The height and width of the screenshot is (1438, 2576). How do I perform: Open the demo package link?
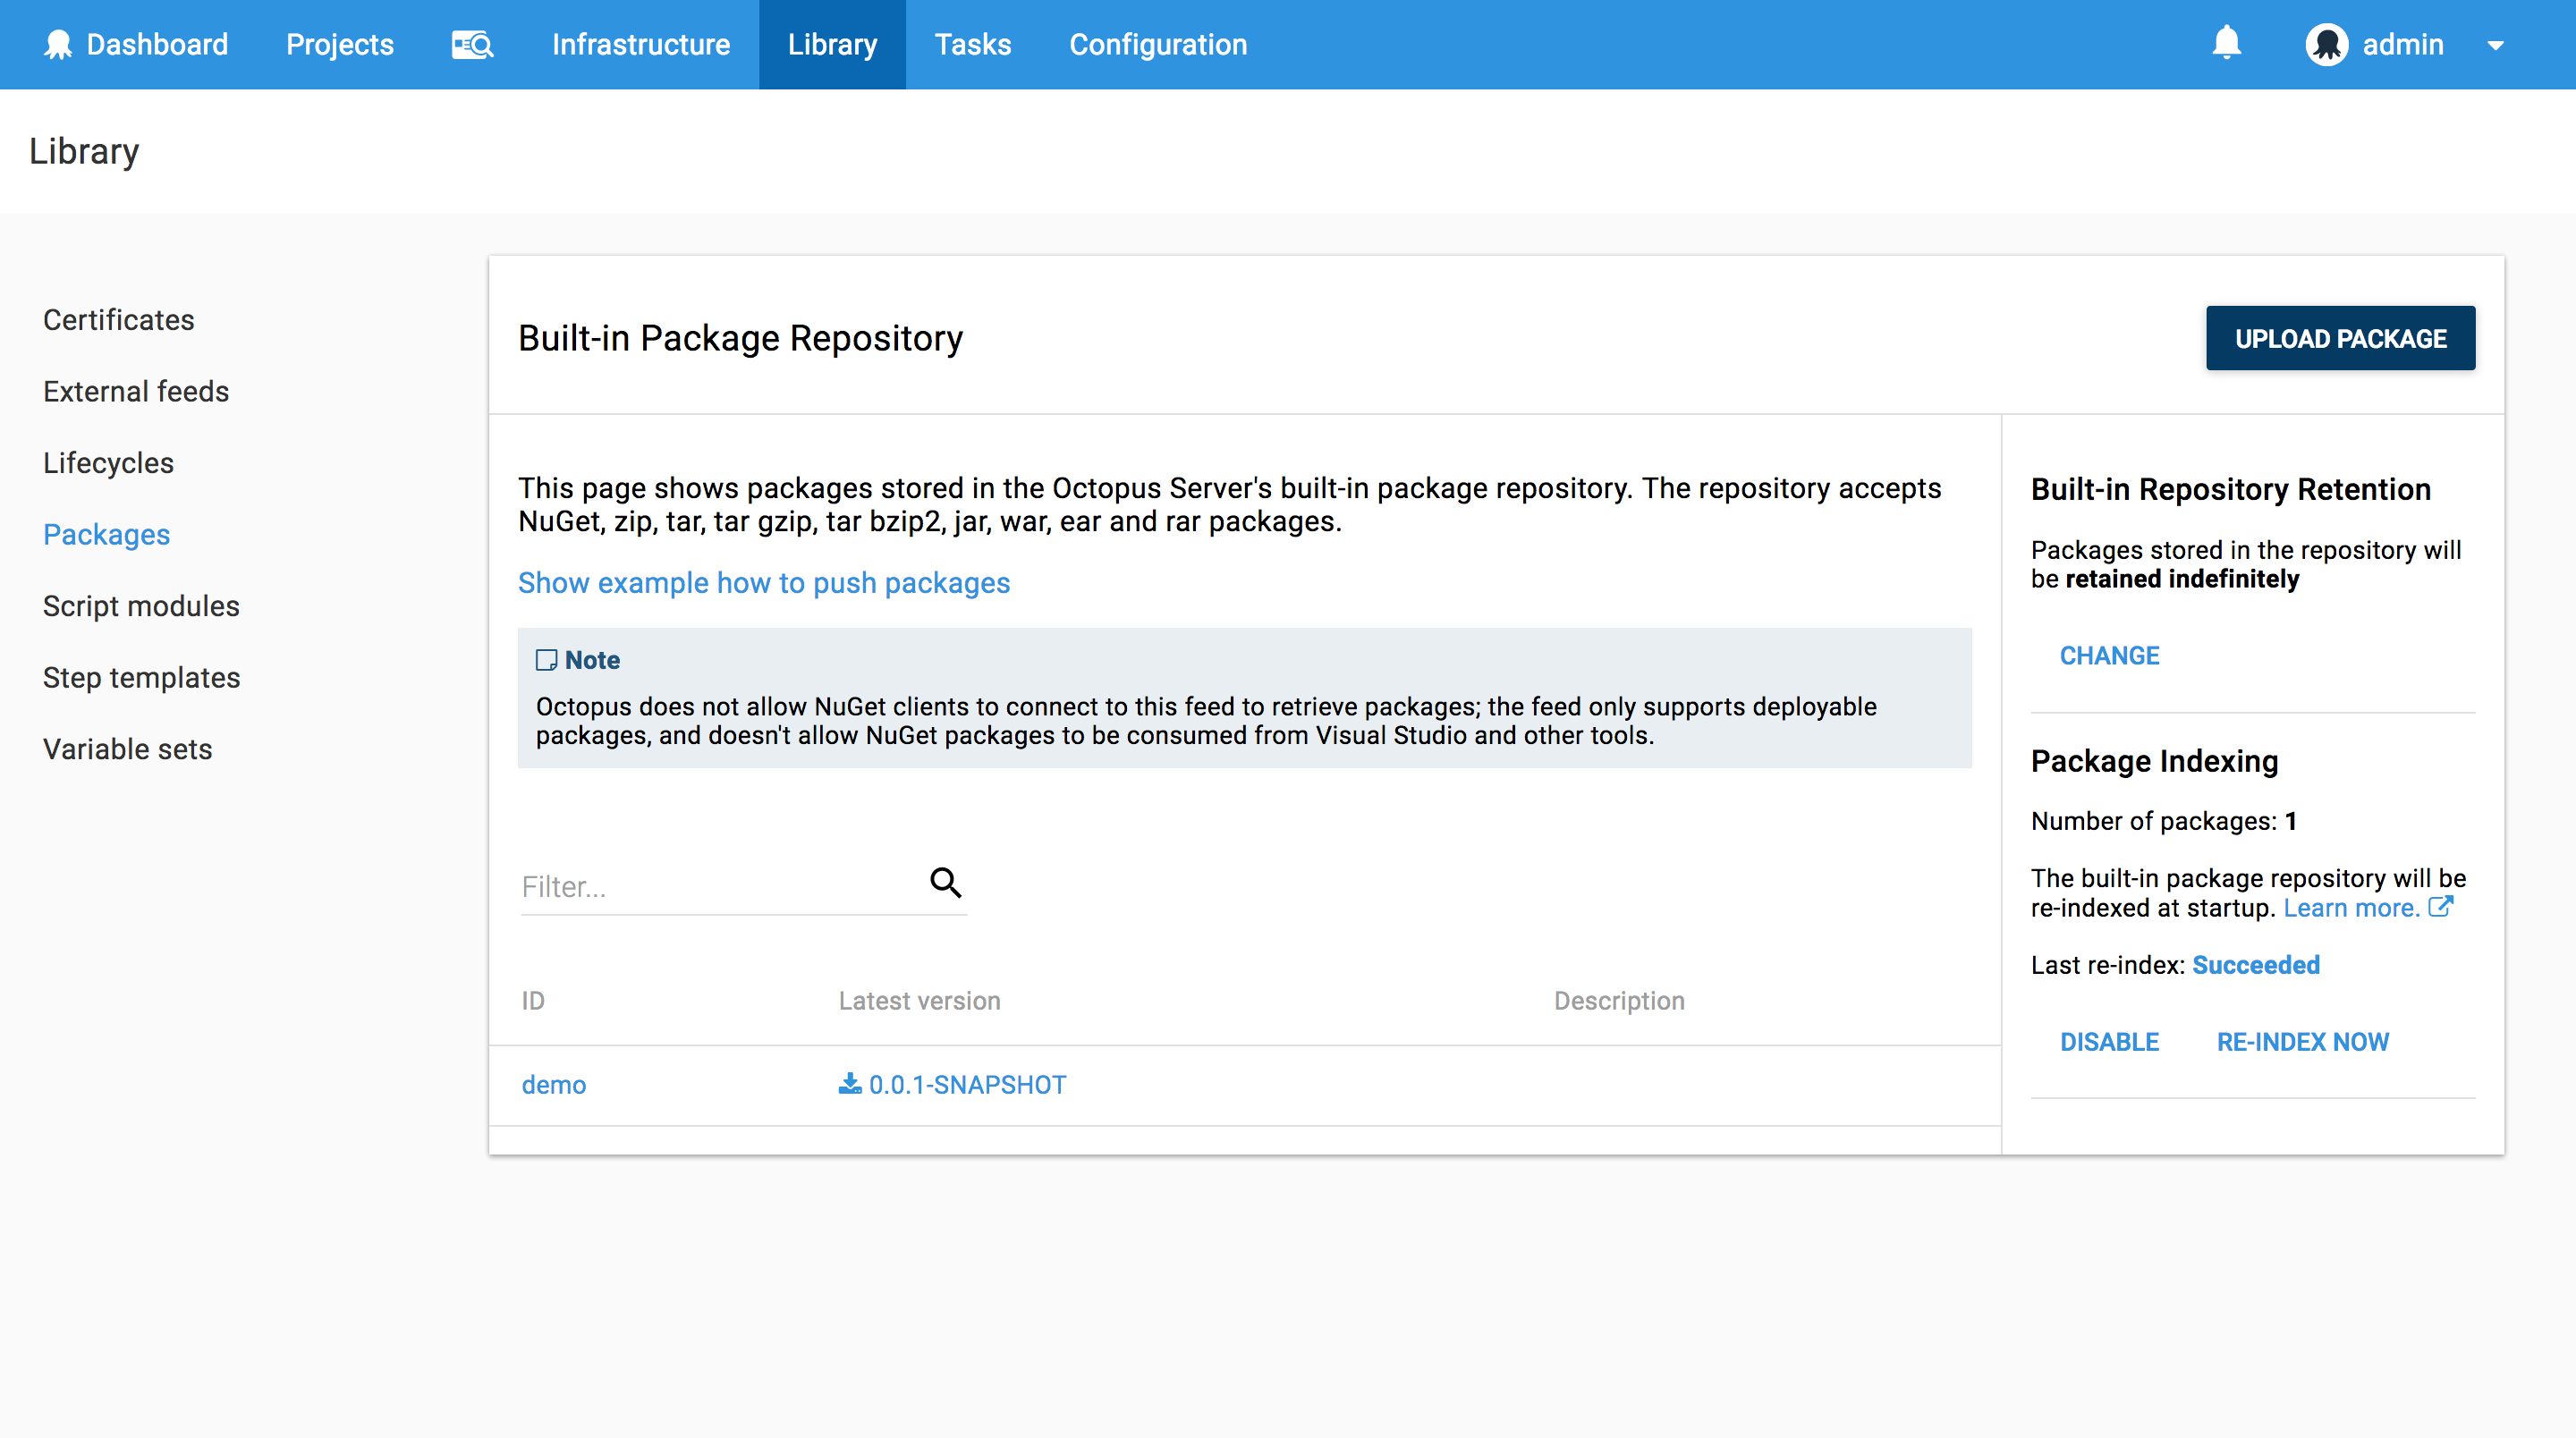tap(554, 1085)
